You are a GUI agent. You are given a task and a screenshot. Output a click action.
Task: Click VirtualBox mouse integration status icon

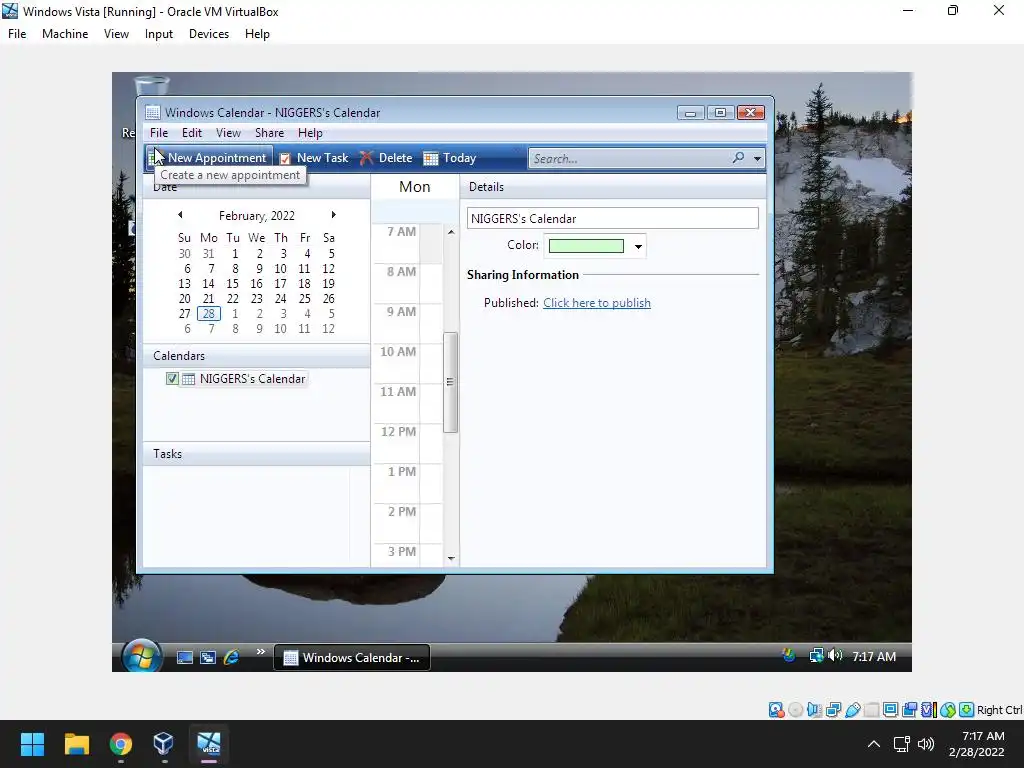pyautogui.click(x=948, y=710)
